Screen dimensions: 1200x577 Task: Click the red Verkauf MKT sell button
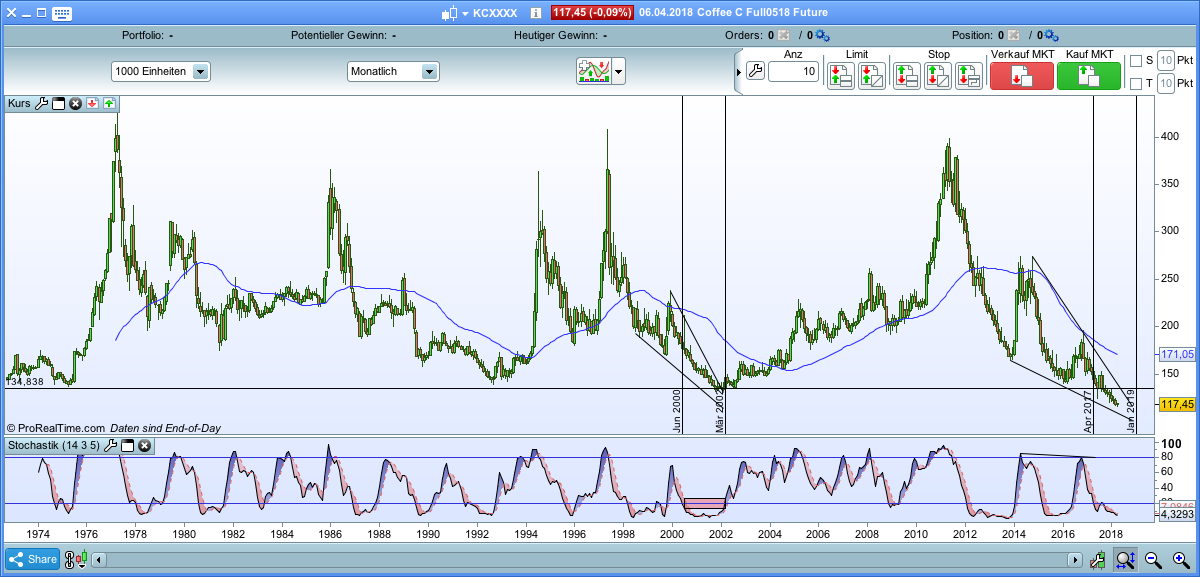pos(1021,76)
